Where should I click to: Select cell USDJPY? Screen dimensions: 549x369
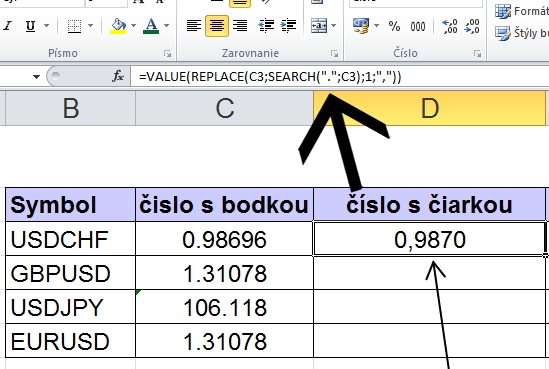(70, 307)
